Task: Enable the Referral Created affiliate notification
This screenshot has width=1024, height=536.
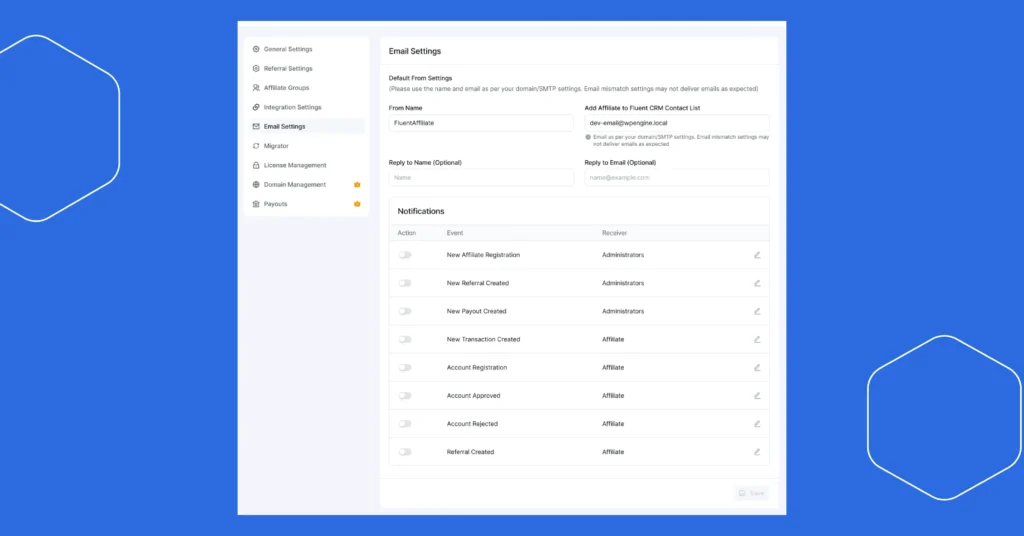Action: 405,452
